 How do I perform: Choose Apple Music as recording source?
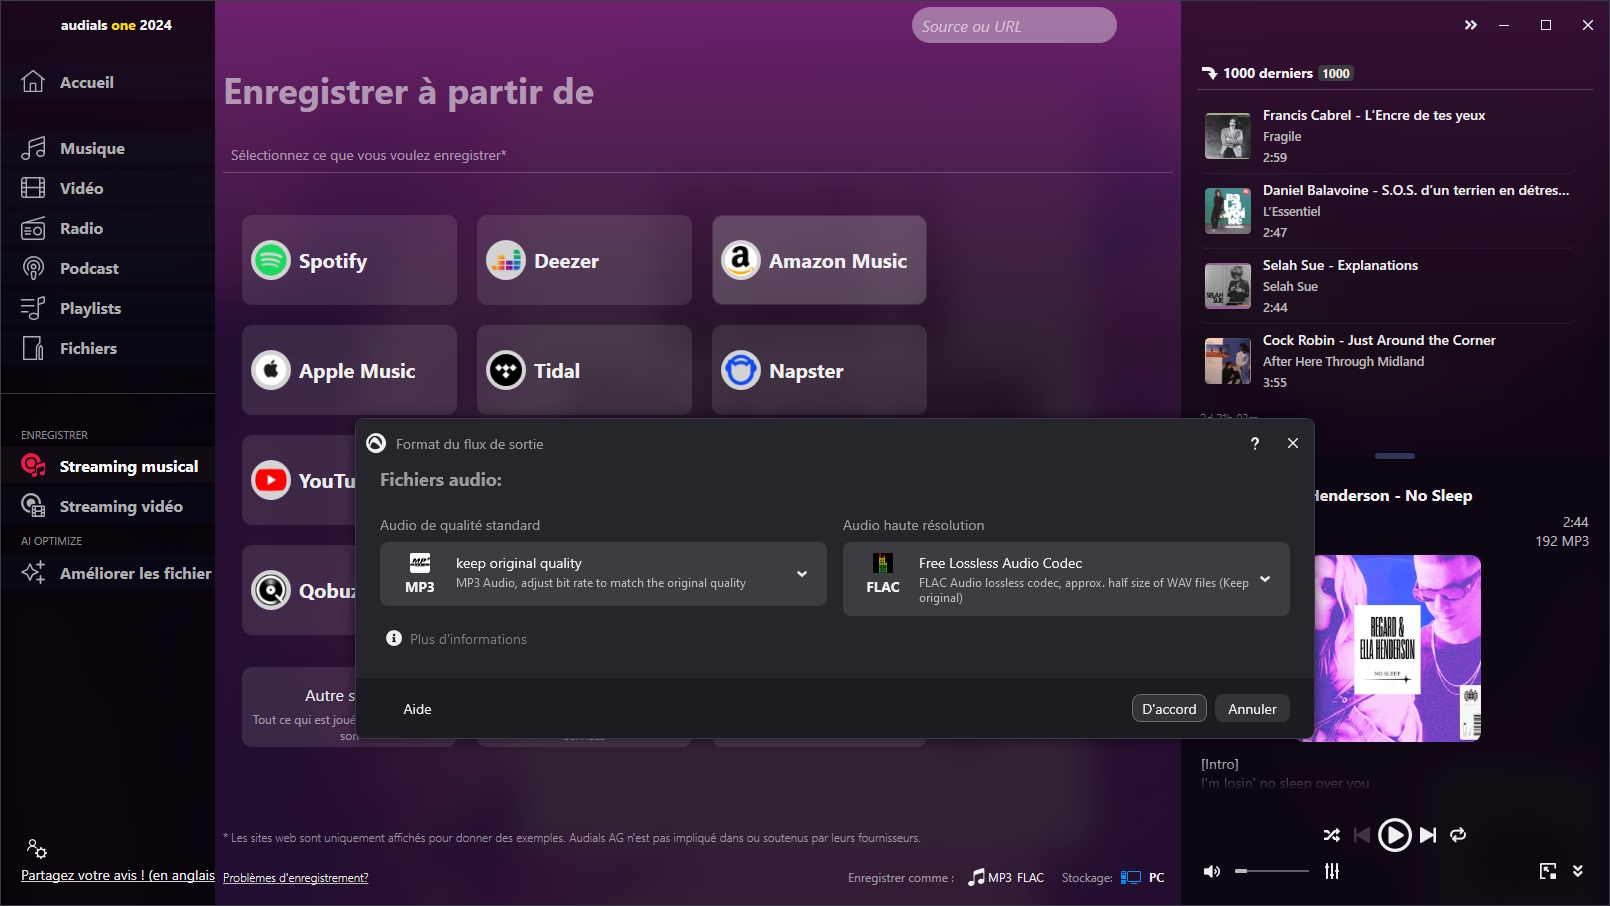point(349,370)
